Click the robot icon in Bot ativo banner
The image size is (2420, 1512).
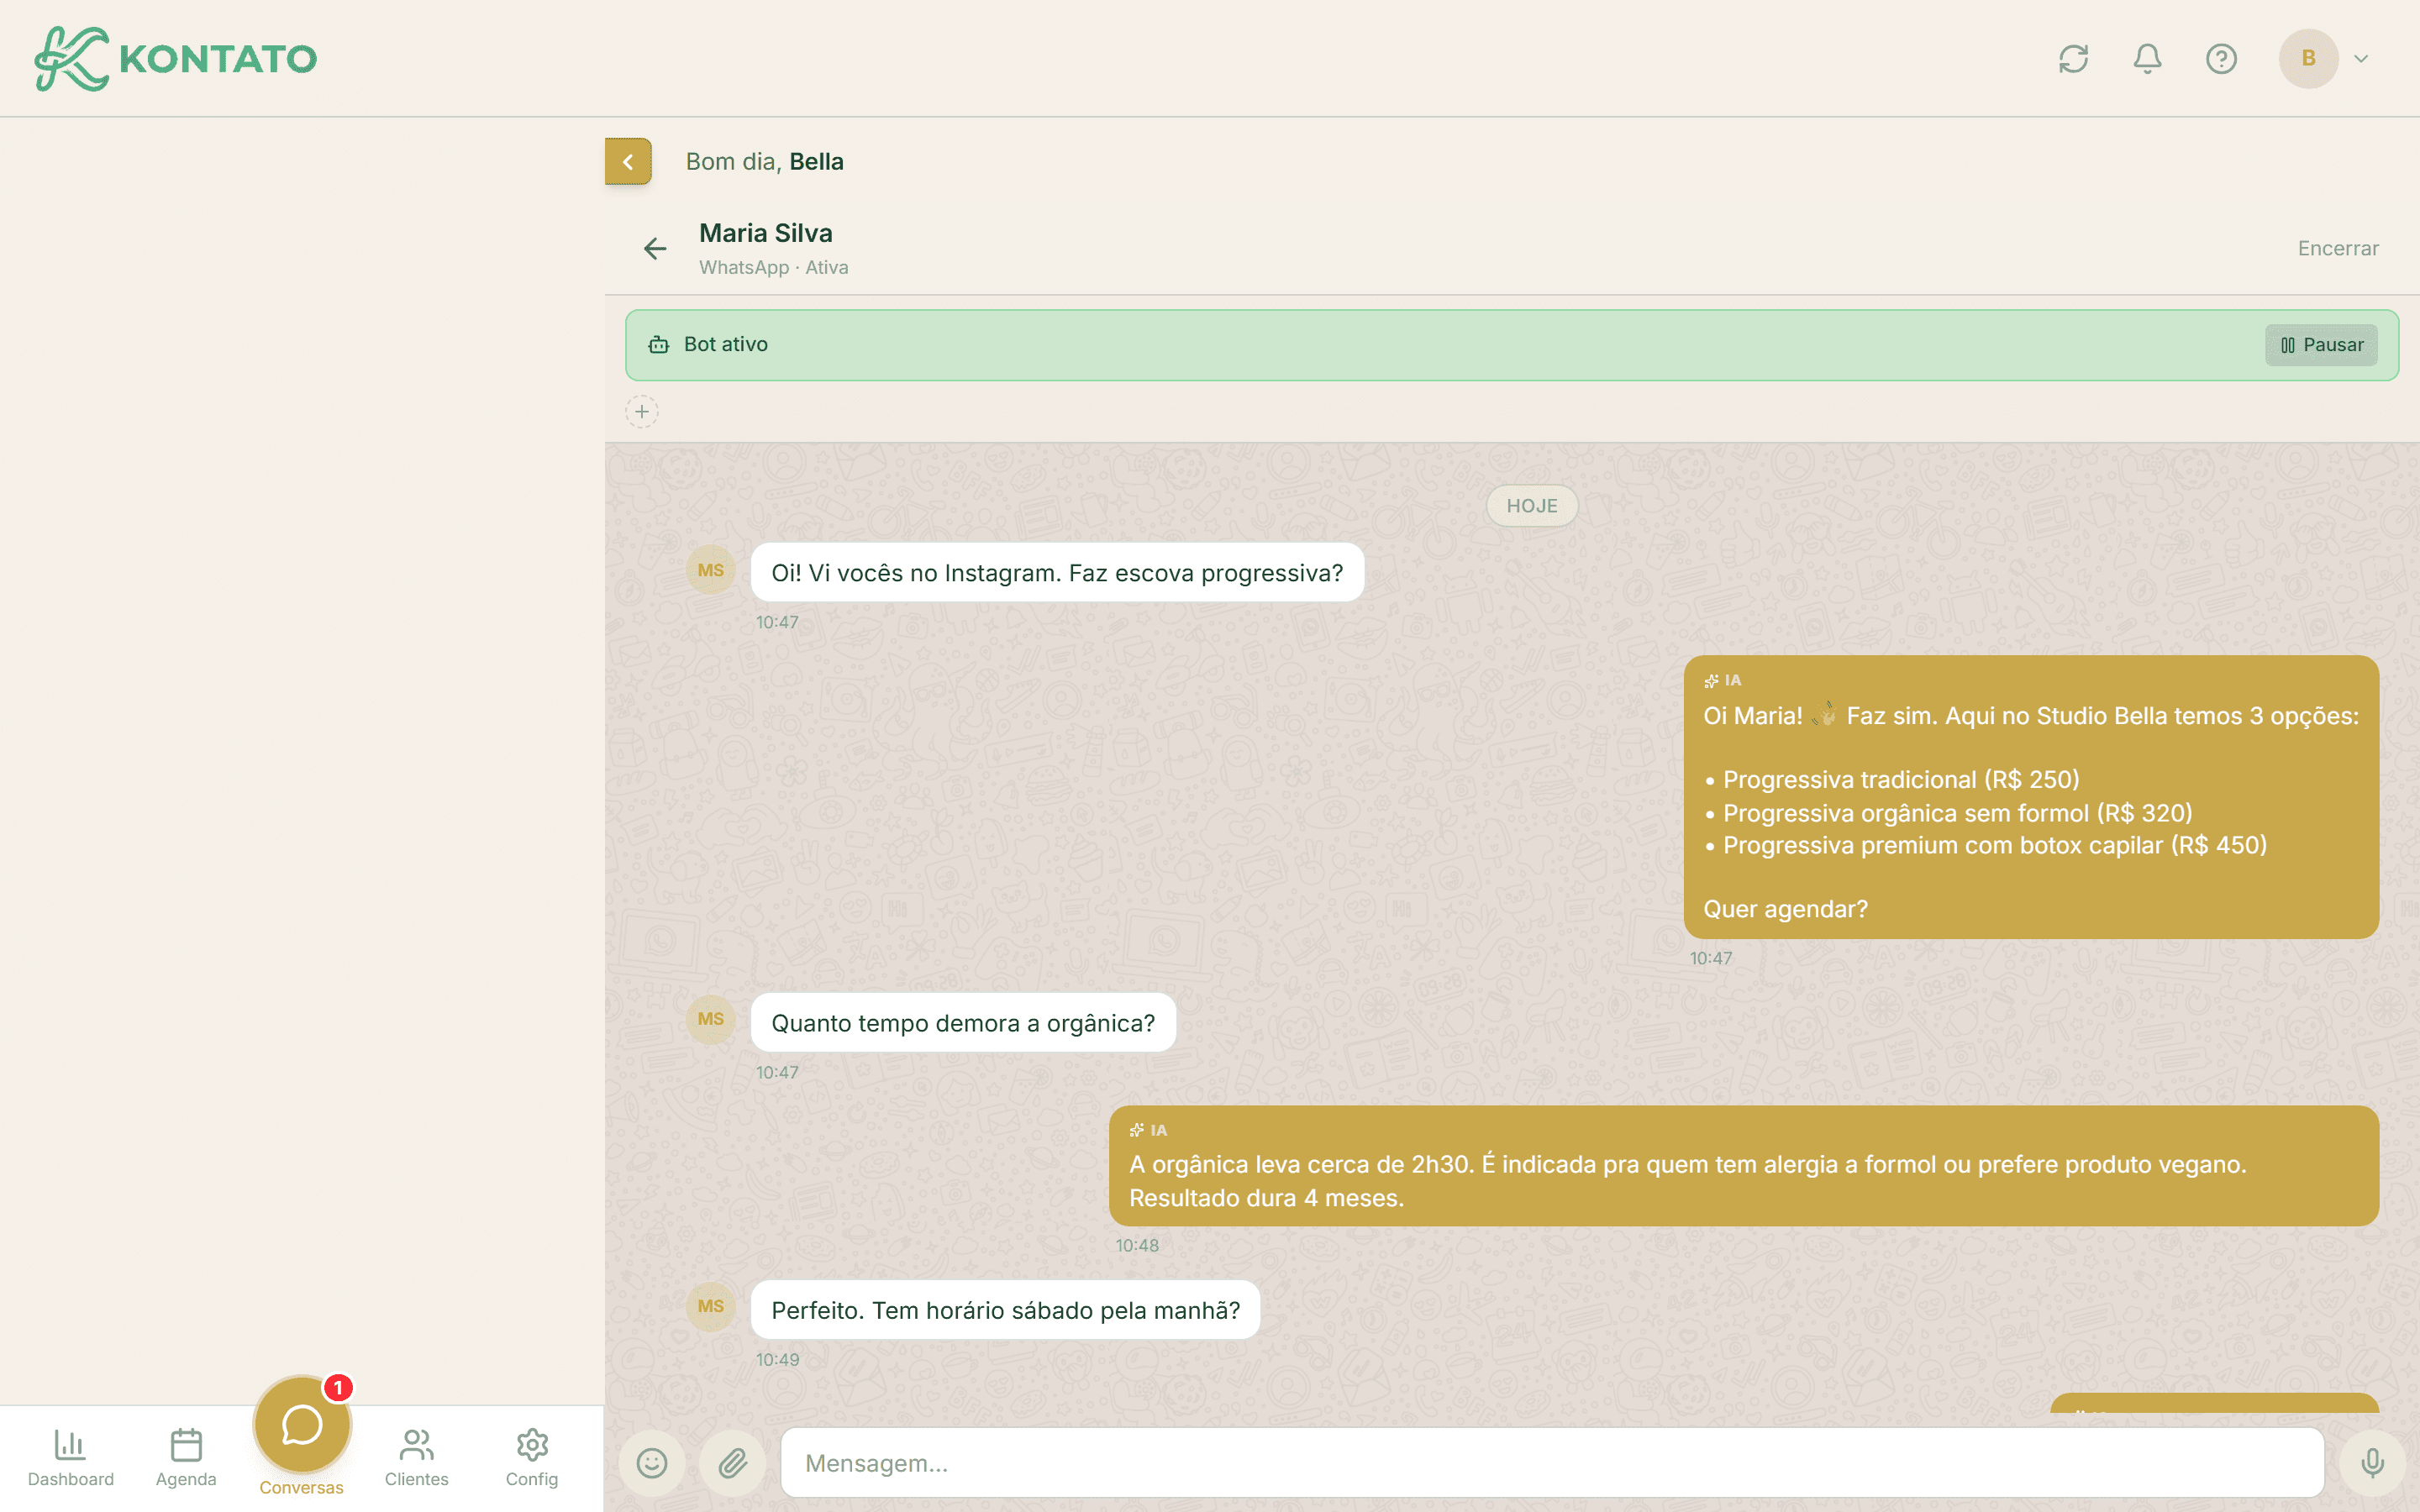pos(658,345)
